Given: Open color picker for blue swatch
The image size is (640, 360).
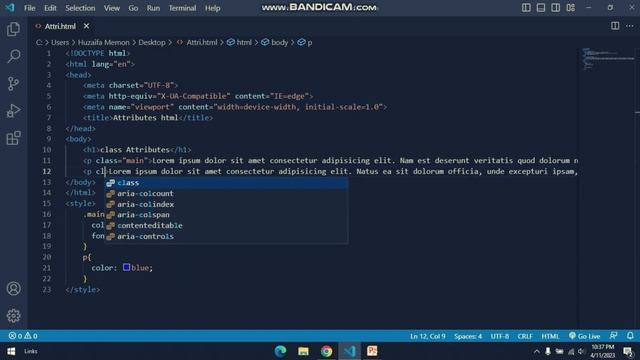Looking at the screenshot, I should 127,267.
